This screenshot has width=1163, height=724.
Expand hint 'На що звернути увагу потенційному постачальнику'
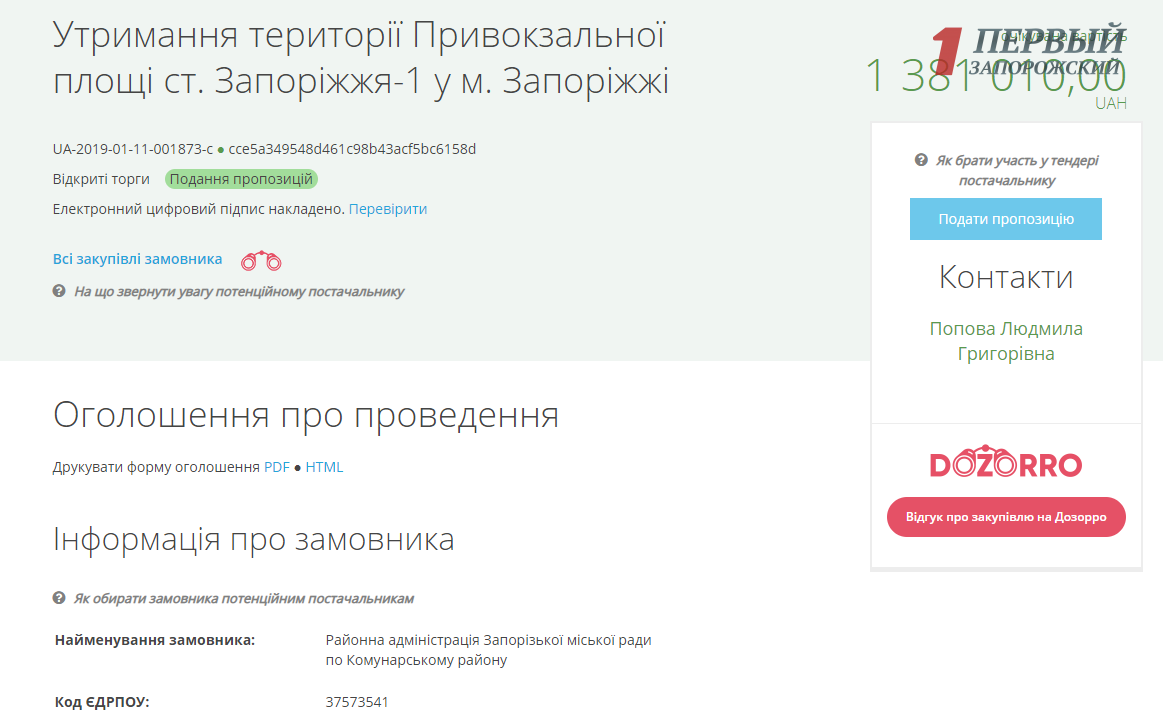[239, 292]
